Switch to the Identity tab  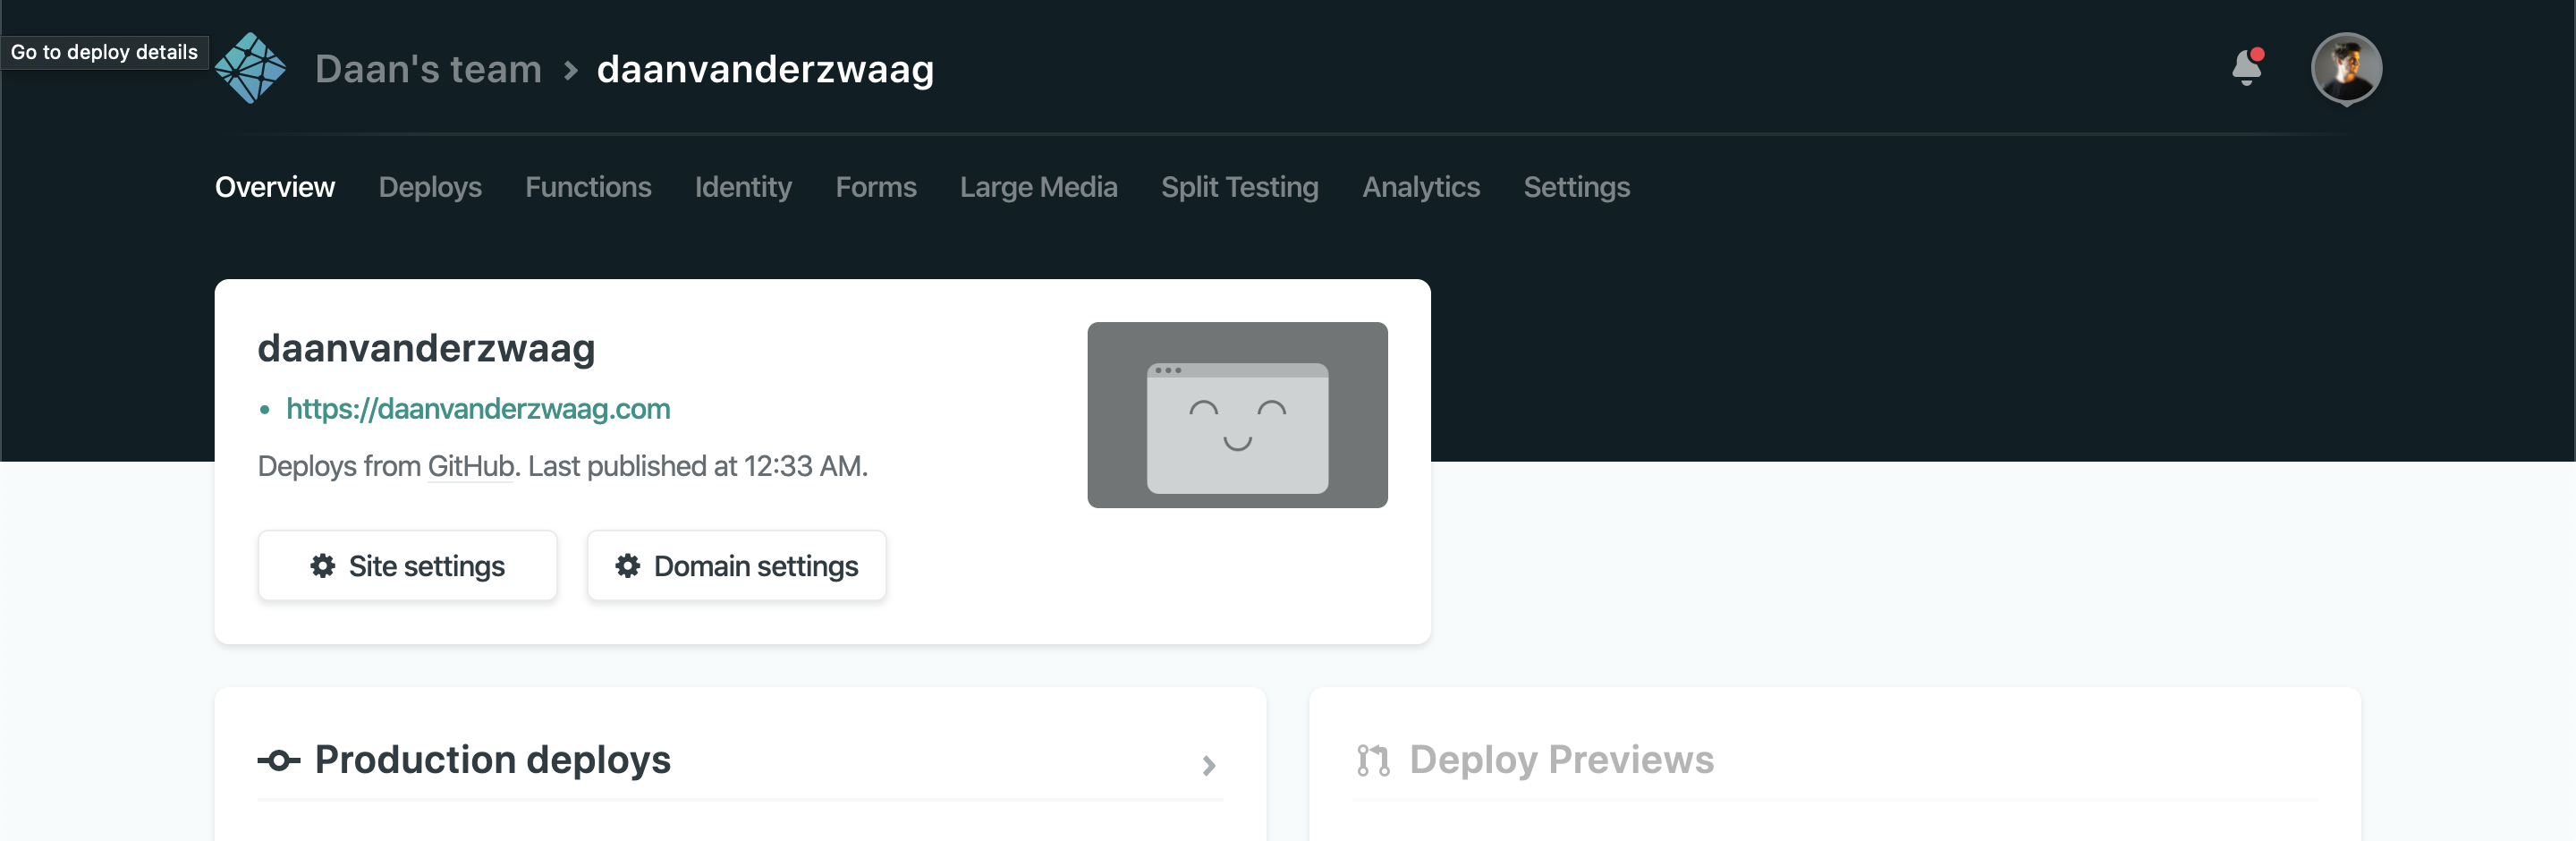[743, 187]
